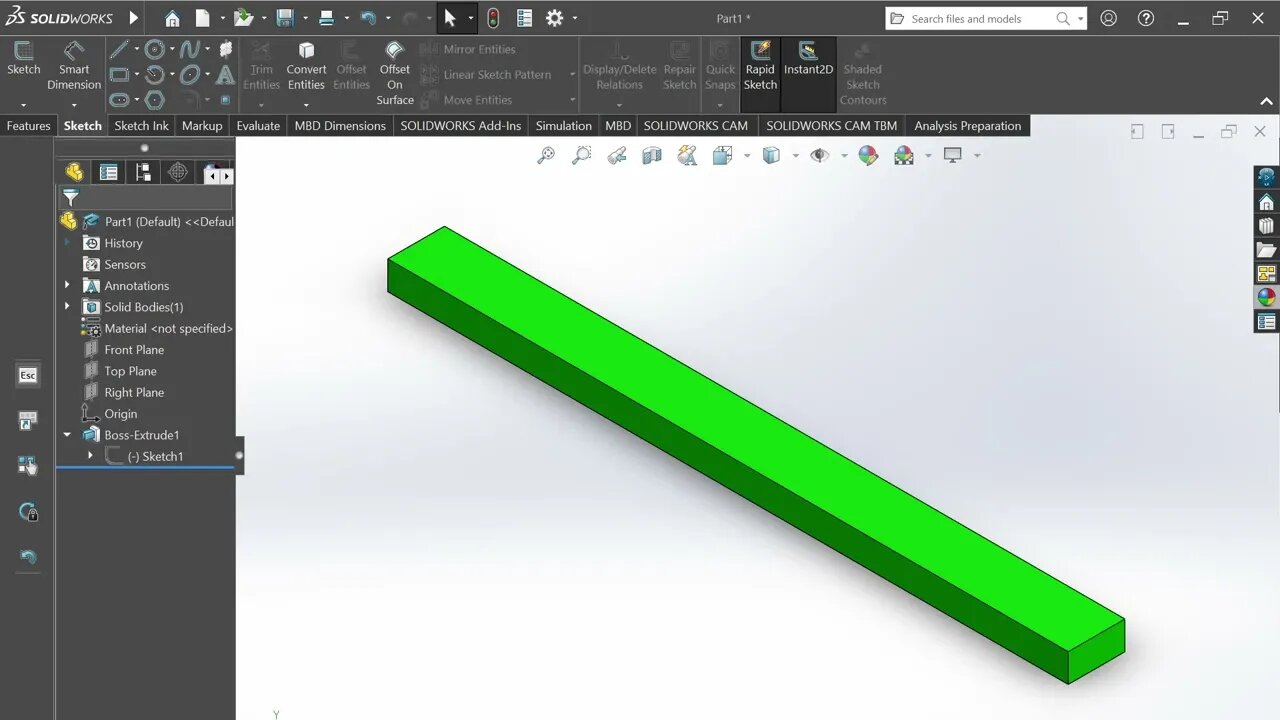Click the Zoom to Fit icon
This screenshot has height=720, width=1280.
[545, 155]
